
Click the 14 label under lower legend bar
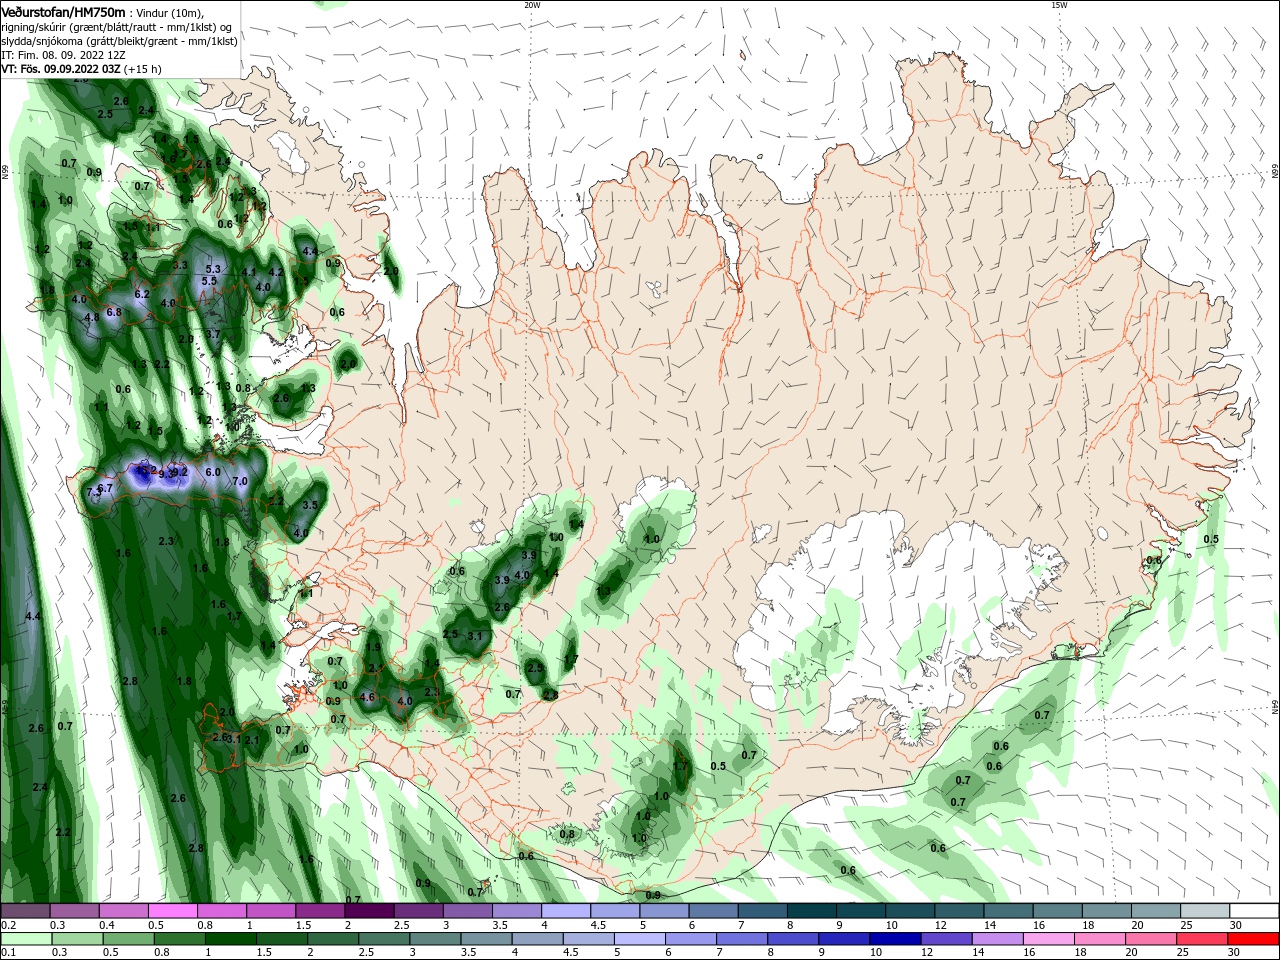977,953
